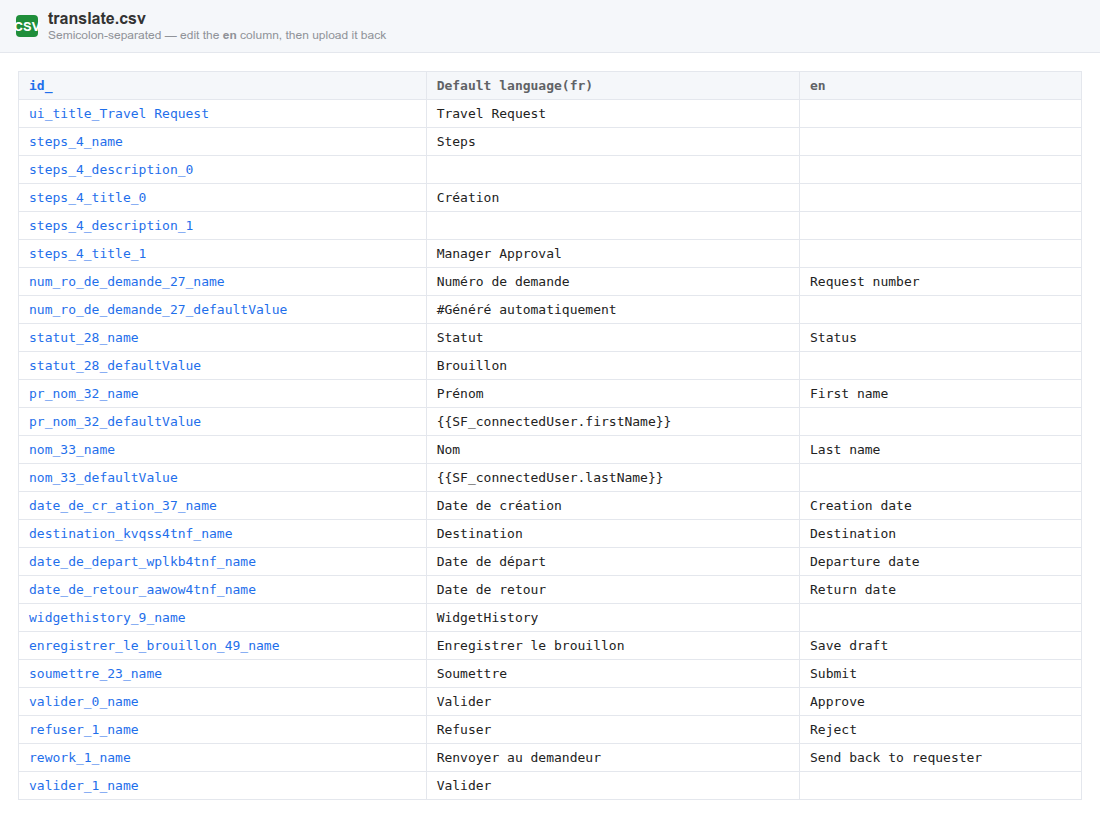The image size is (1100, 822).
Task: Click the steps_4_name id cell
Action: (222, 142)
